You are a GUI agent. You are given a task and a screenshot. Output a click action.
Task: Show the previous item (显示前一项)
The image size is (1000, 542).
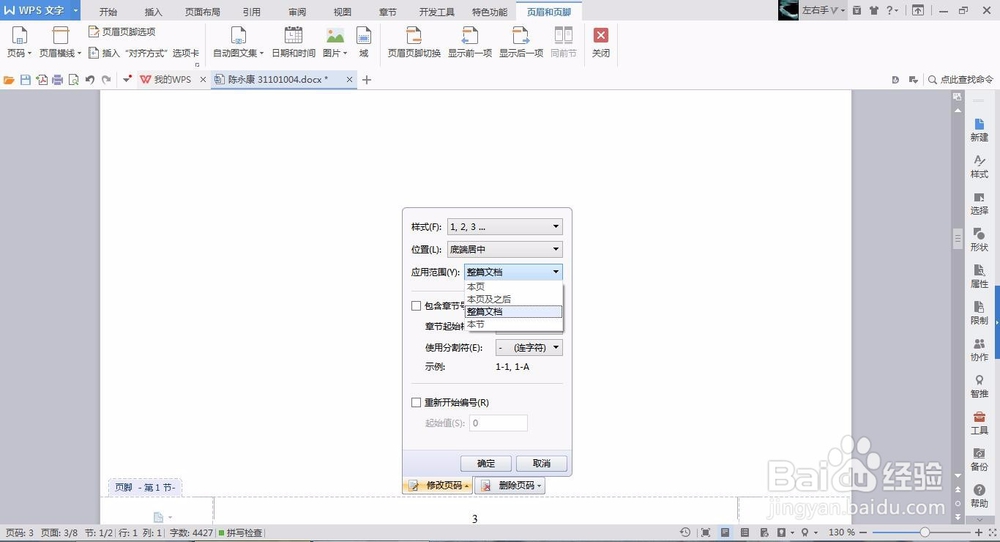tap(469, 43)
